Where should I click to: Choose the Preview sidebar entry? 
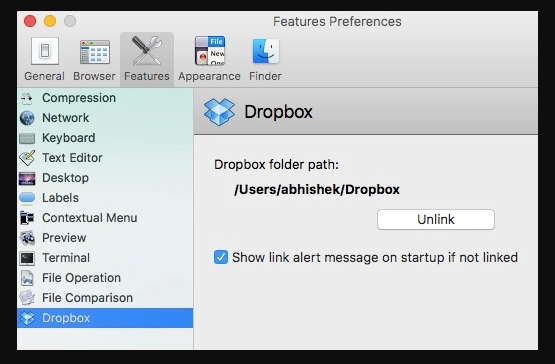[105, 238]
